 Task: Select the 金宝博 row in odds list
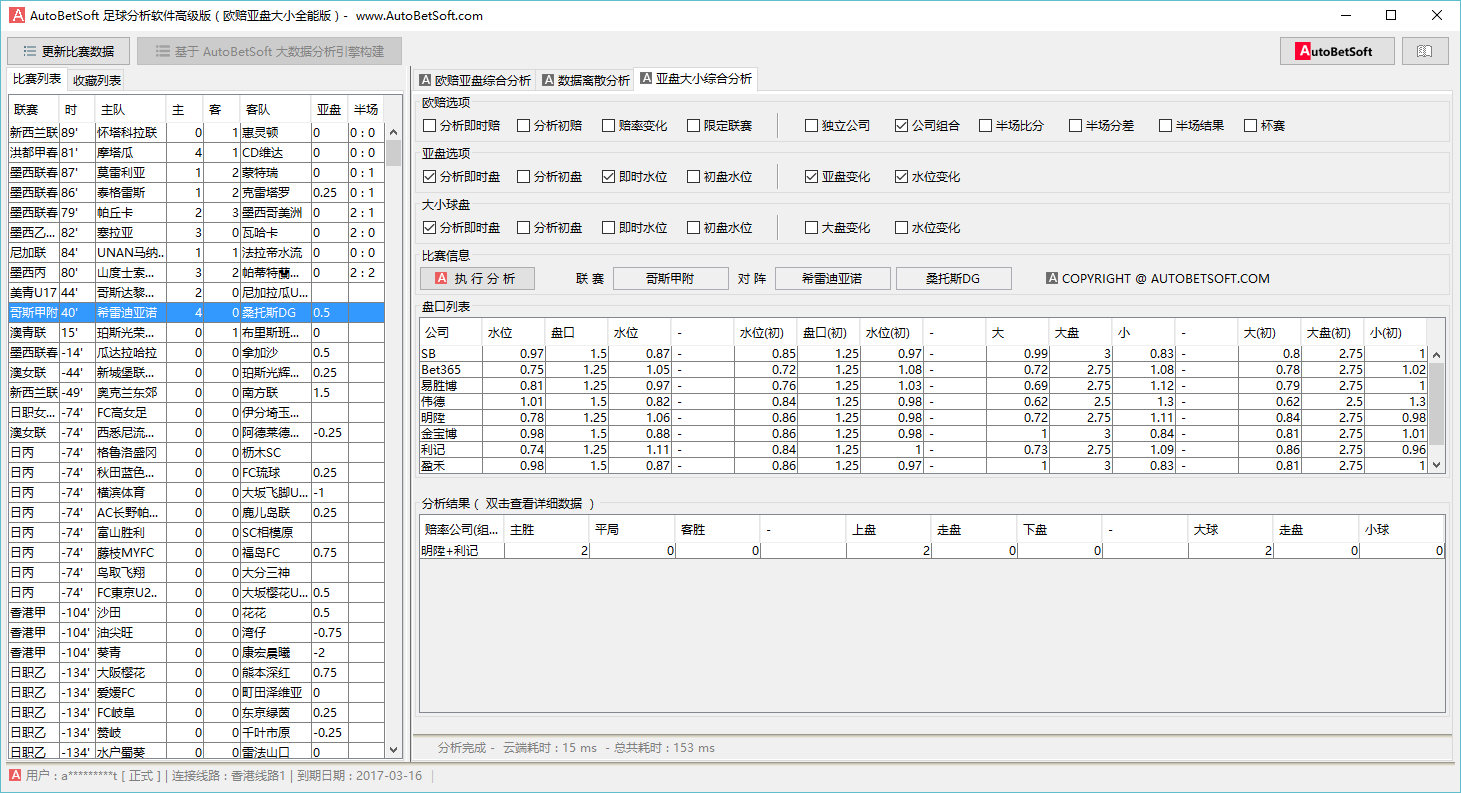tap(924, 433)
